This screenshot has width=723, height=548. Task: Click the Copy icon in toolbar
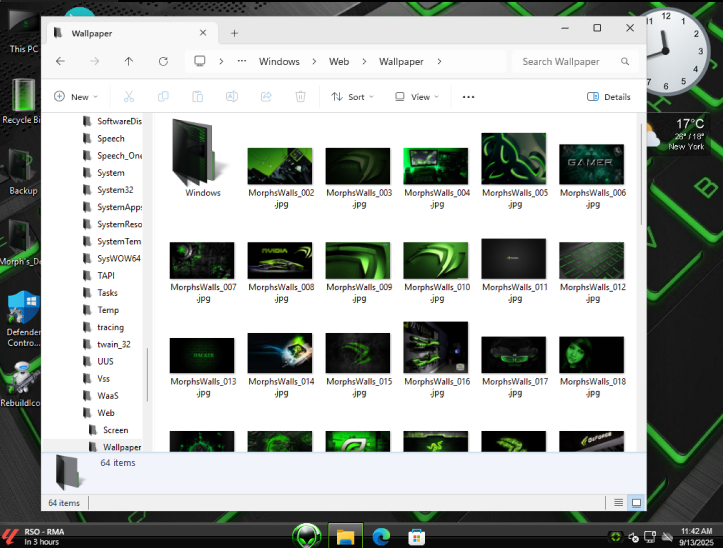[163, 97]
